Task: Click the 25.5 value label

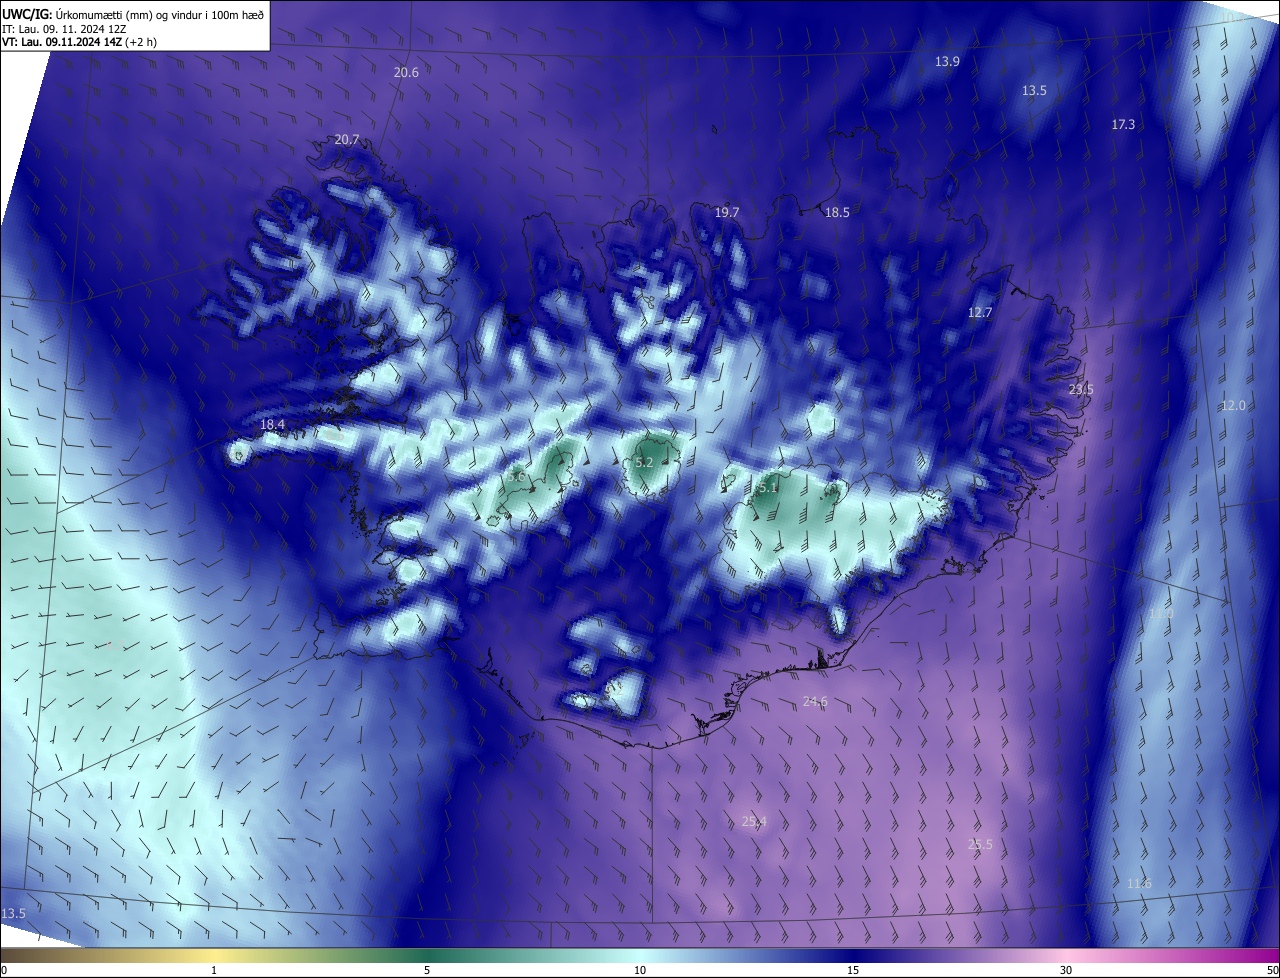Action: point(980,844)
